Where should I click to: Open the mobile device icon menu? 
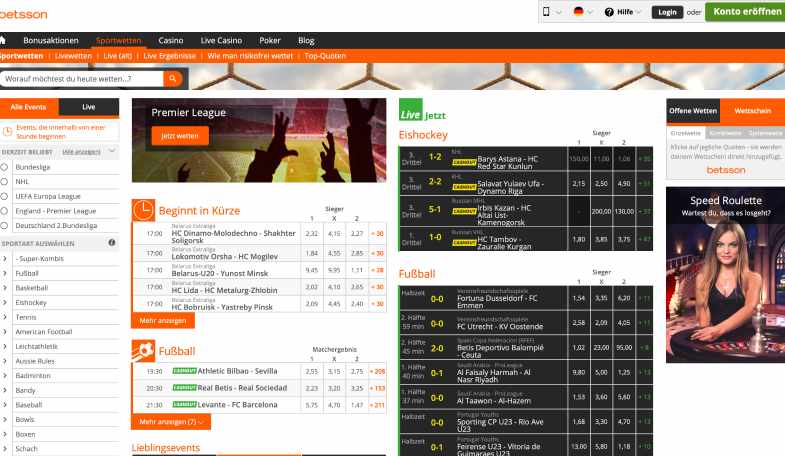point(546,12)
